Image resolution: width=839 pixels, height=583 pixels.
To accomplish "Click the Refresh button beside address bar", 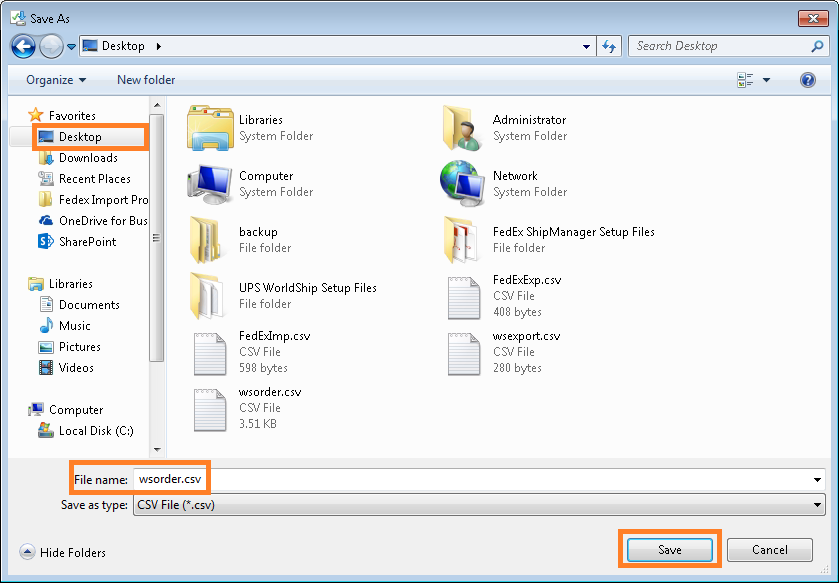I will point(609,47).
